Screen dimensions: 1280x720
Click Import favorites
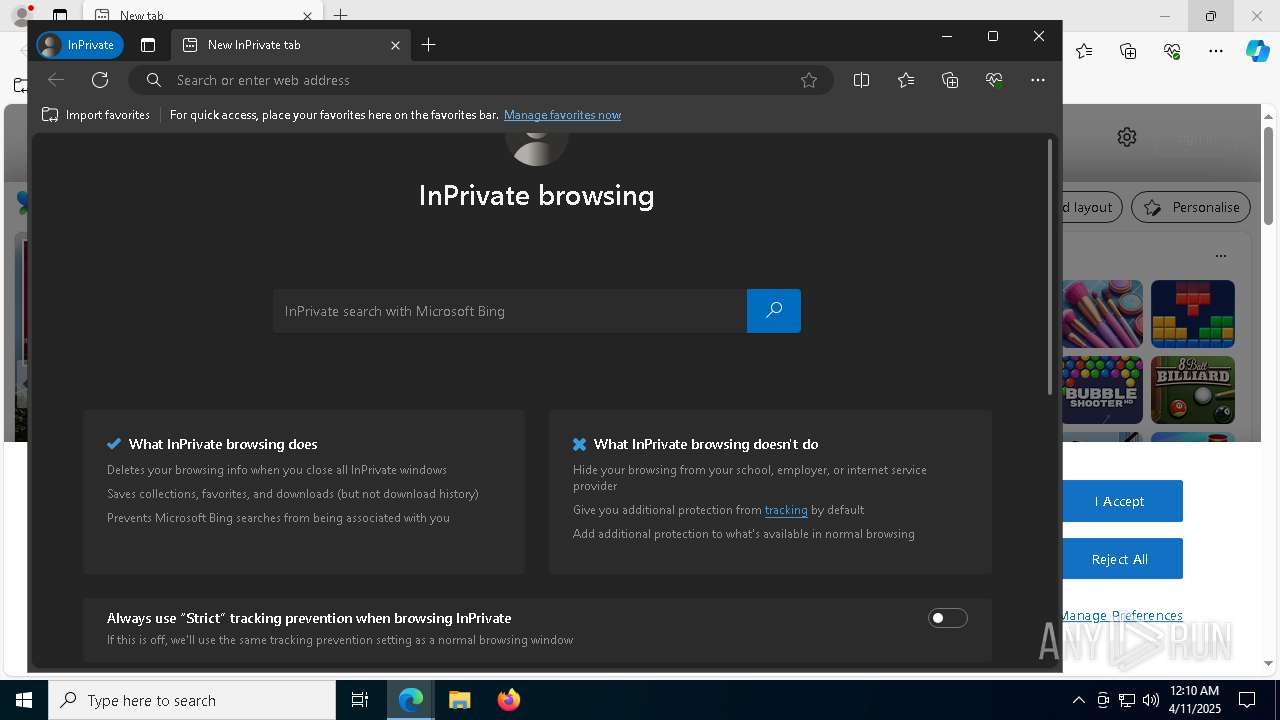coord(96,115)
